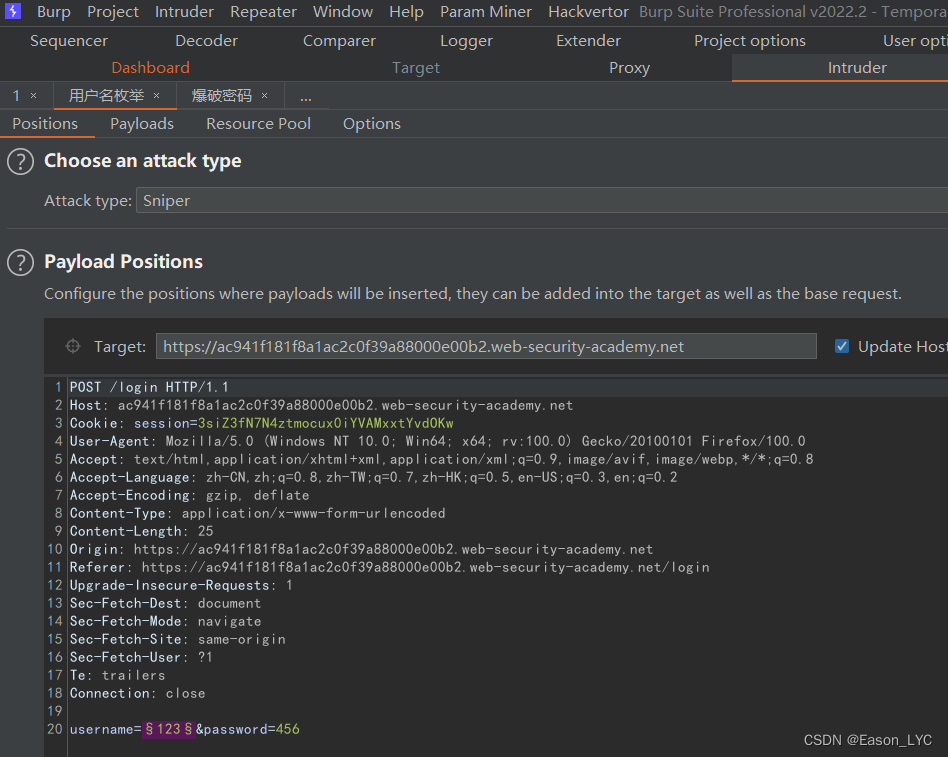Open the Burp menu
This screenshot has height=757, width=948.
pyautogui.click(x=54, y=11)
